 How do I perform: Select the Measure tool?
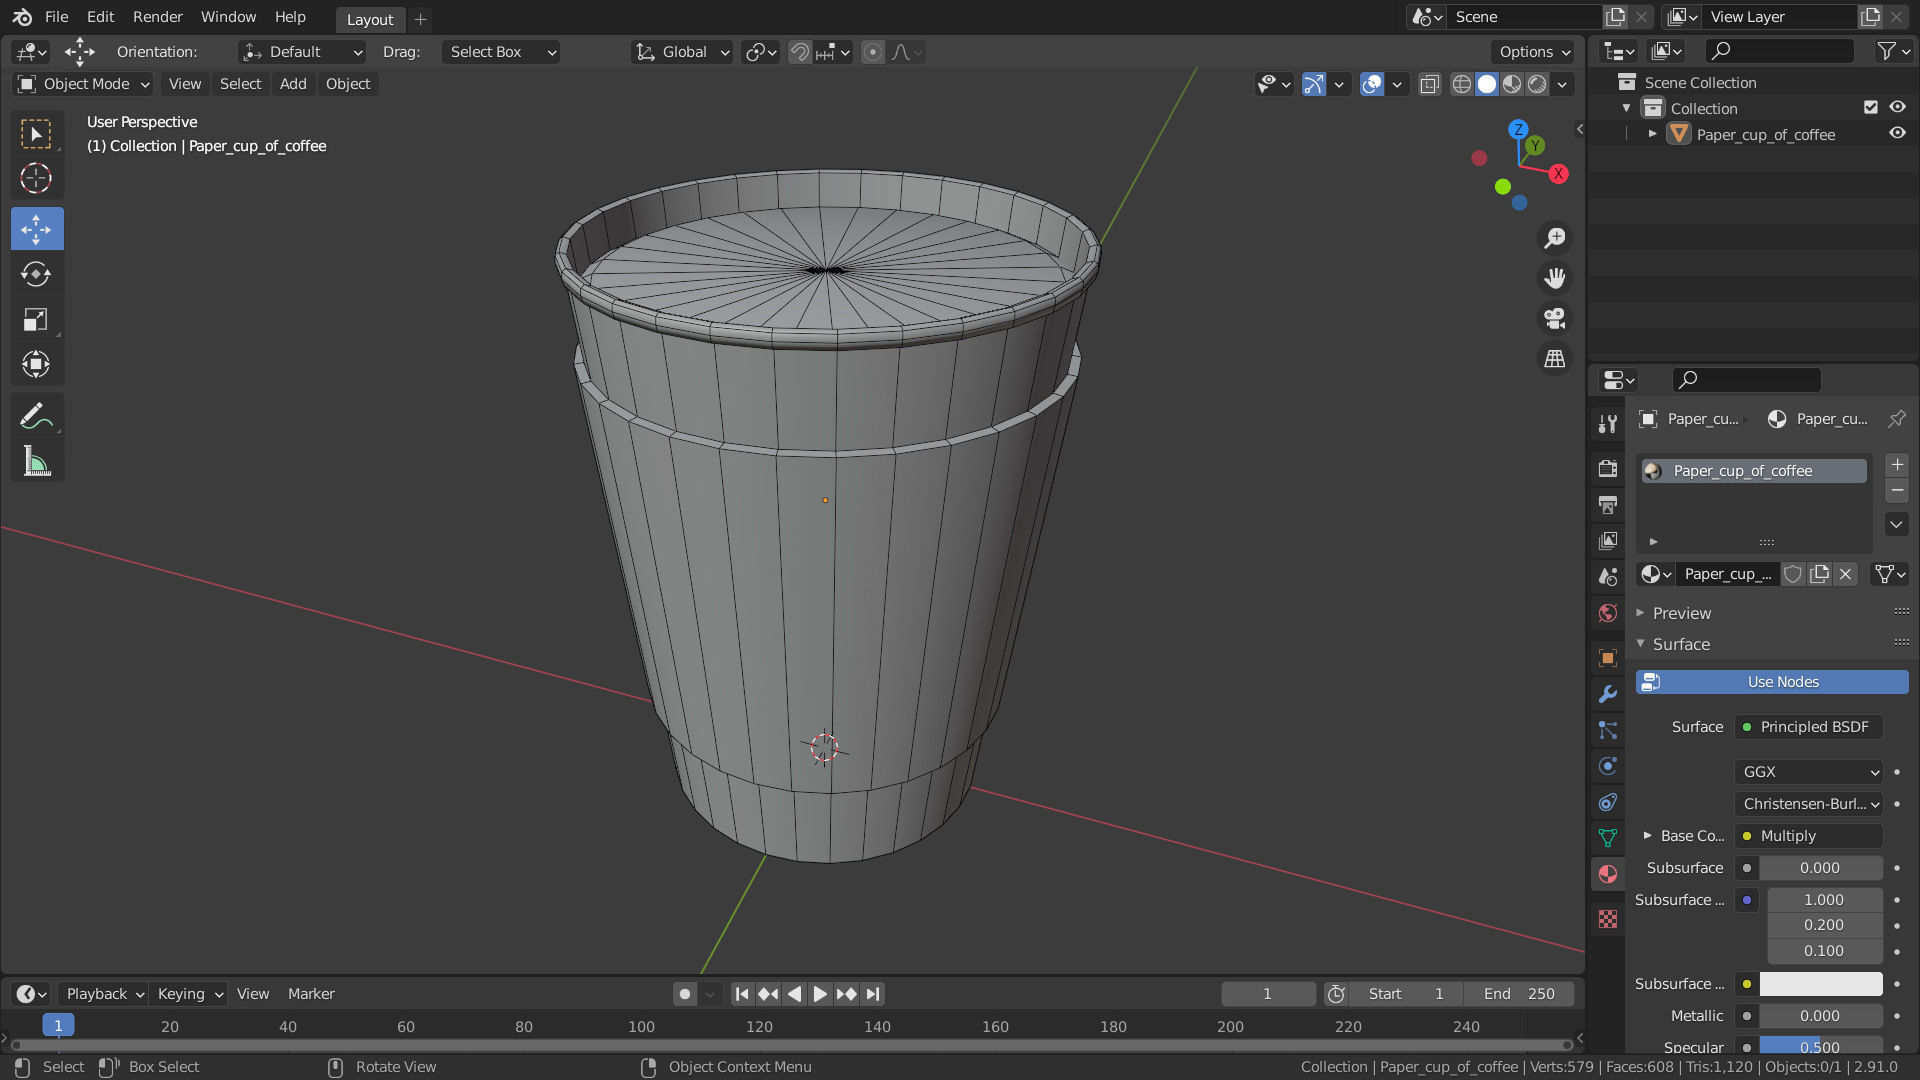[x=37, y=461]
